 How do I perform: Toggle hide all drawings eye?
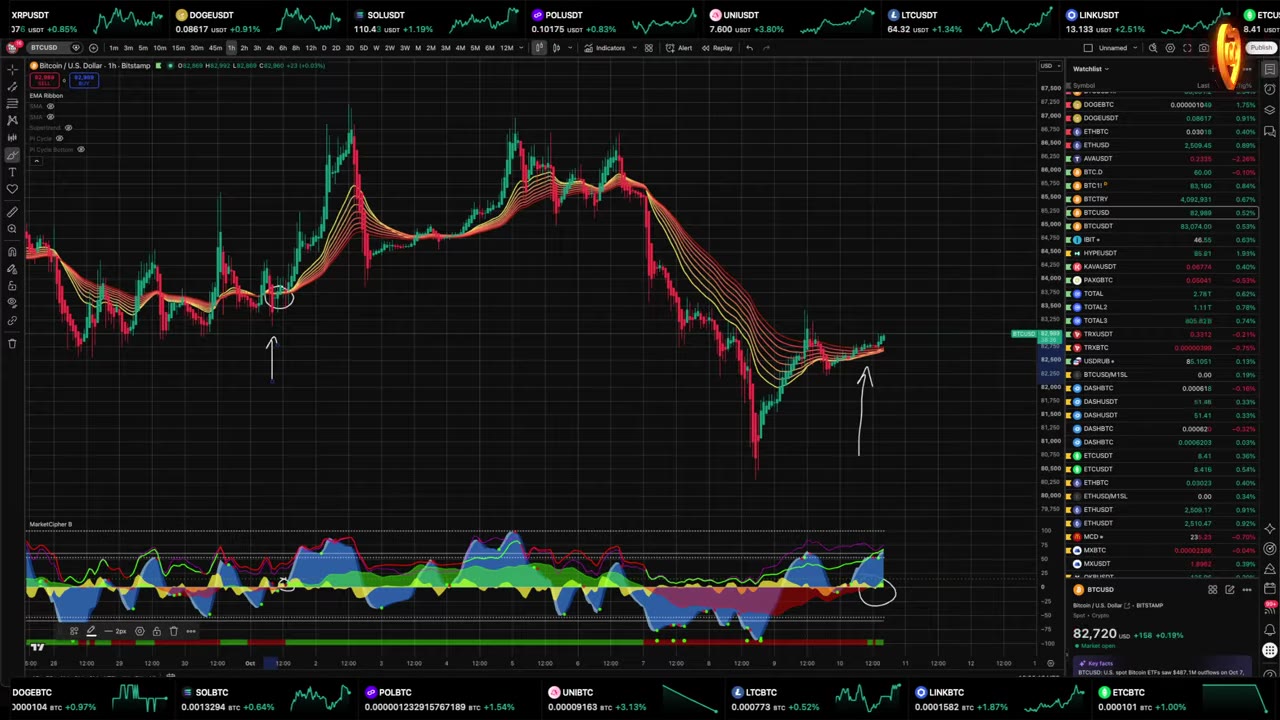12,302
